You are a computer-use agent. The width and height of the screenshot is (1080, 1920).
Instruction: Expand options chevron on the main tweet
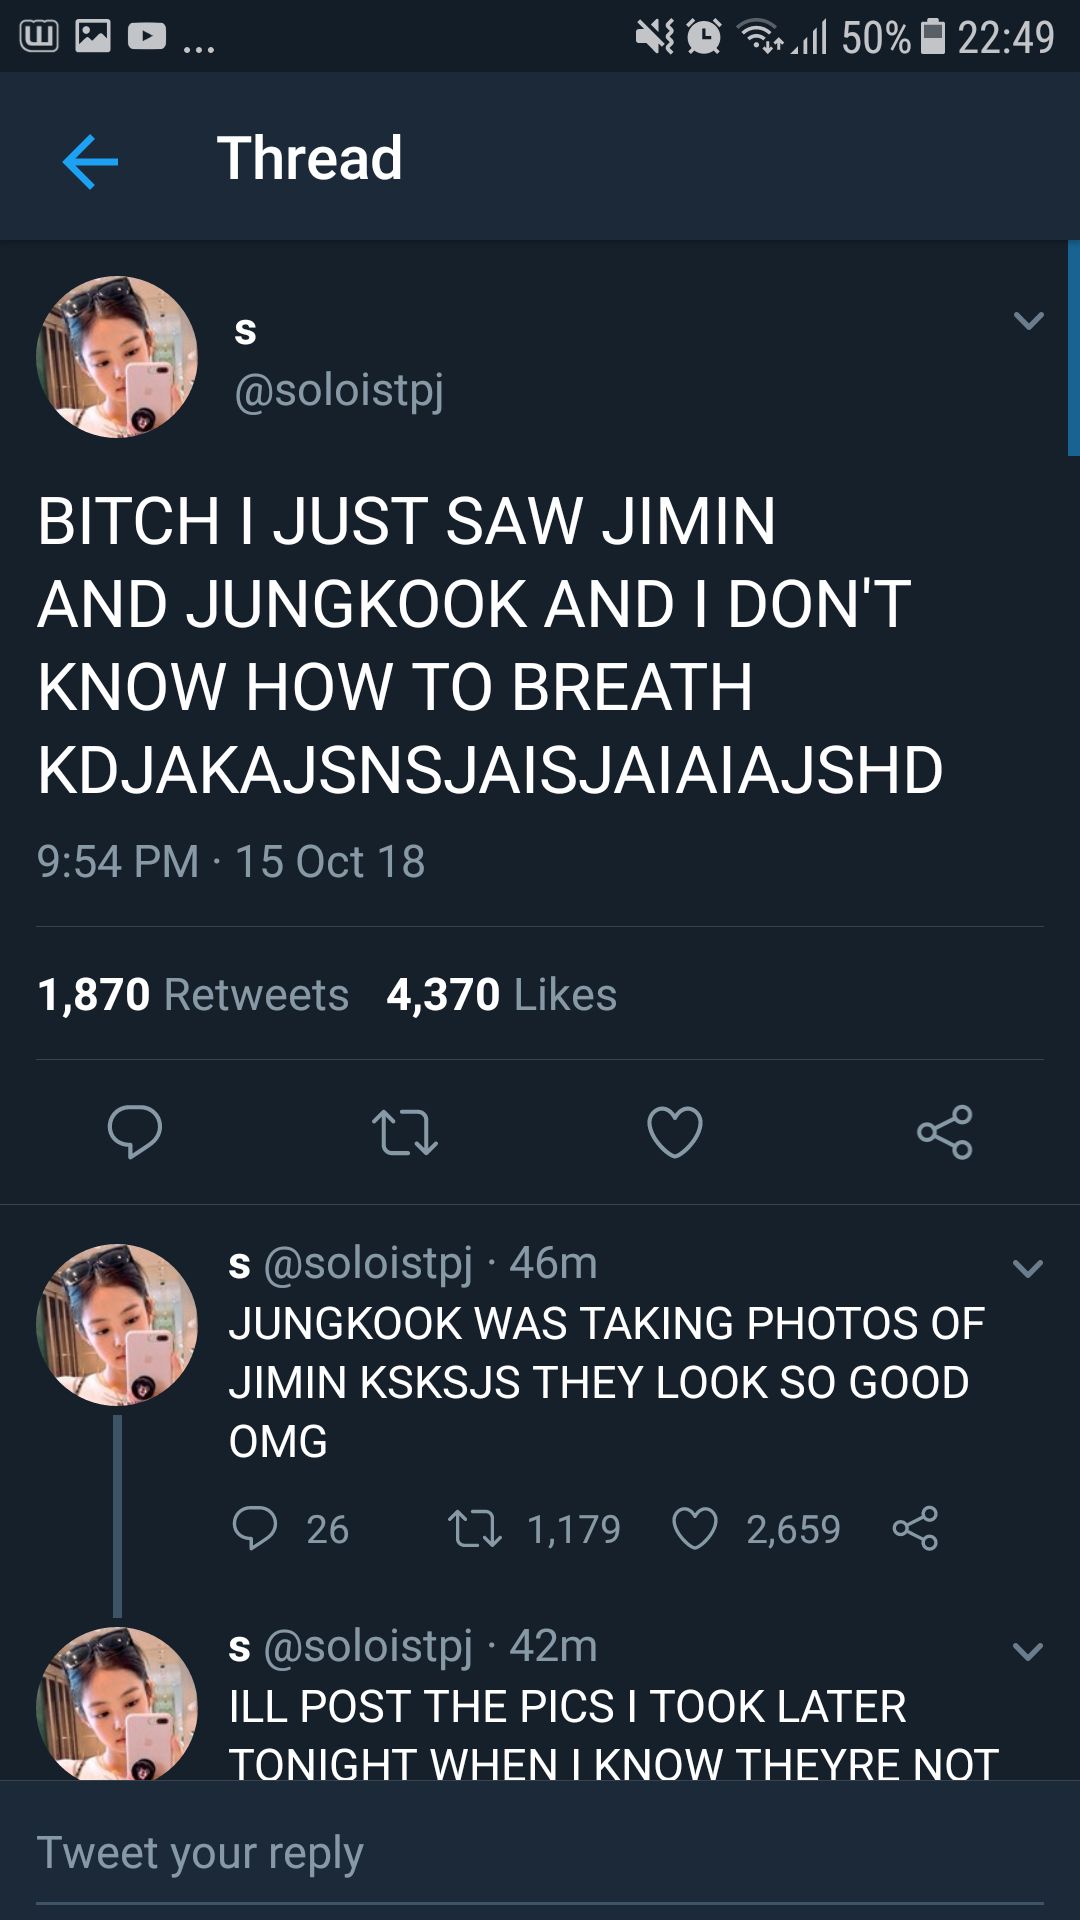[1029, 320]
